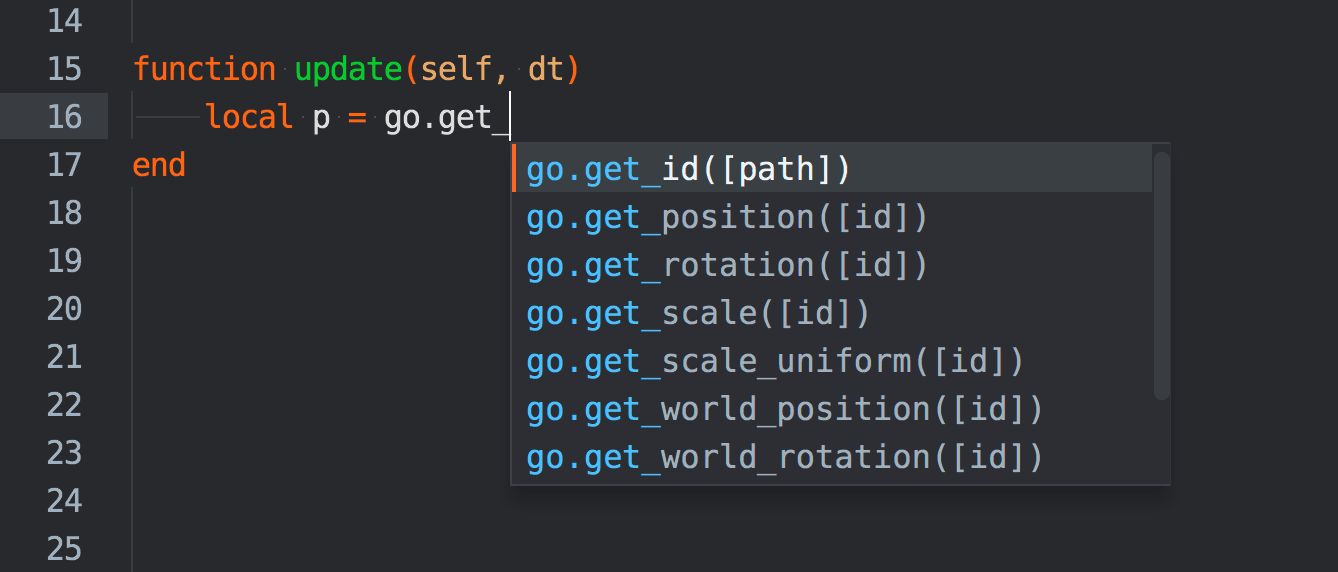Insert go.get_scale([id]) from autocomplete
Image resolution: width=1338 pixels, height=572 pixels.
pos(698,313)
